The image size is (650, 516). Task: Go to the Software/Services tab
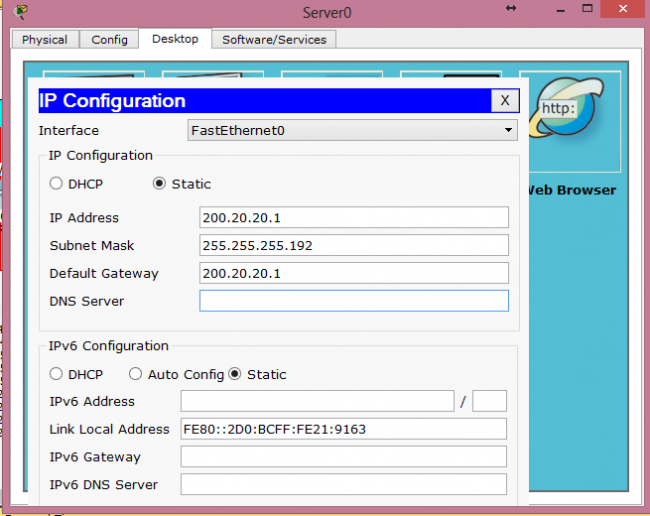pyautogui.click(x=274, y=39)
